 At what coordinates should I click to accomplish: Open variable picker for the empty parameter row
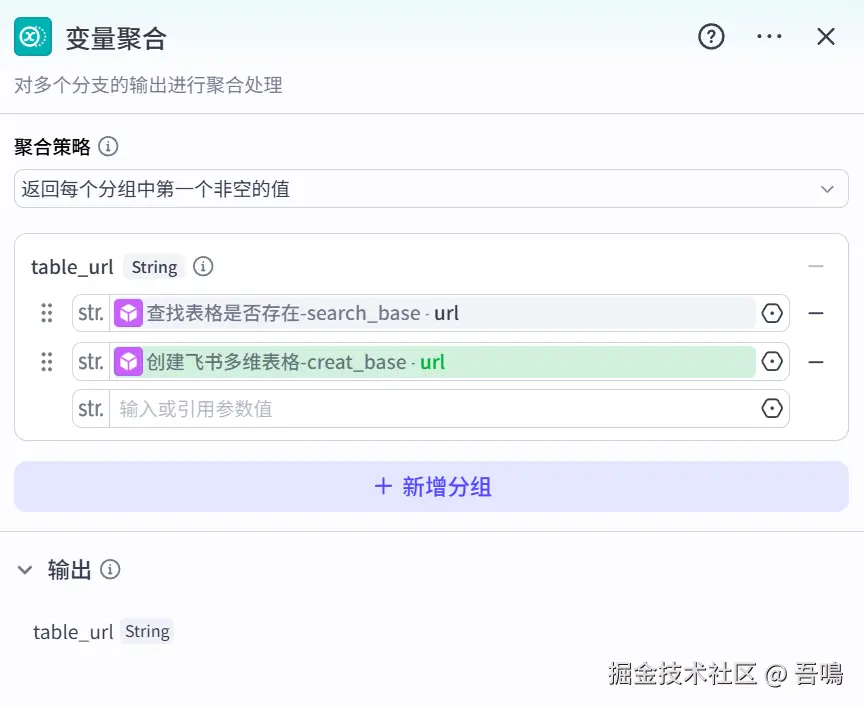pos(771,409)
